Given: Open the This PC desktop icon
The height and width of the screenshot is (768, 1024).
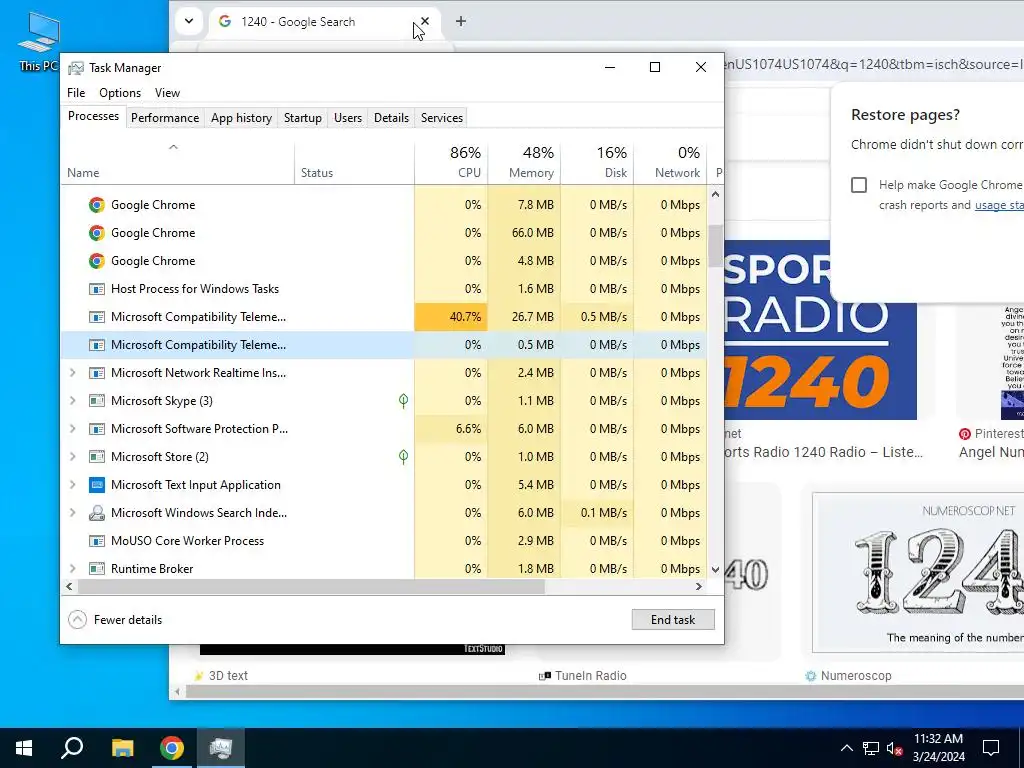Looking at the screenshot, I should [39, 41].
